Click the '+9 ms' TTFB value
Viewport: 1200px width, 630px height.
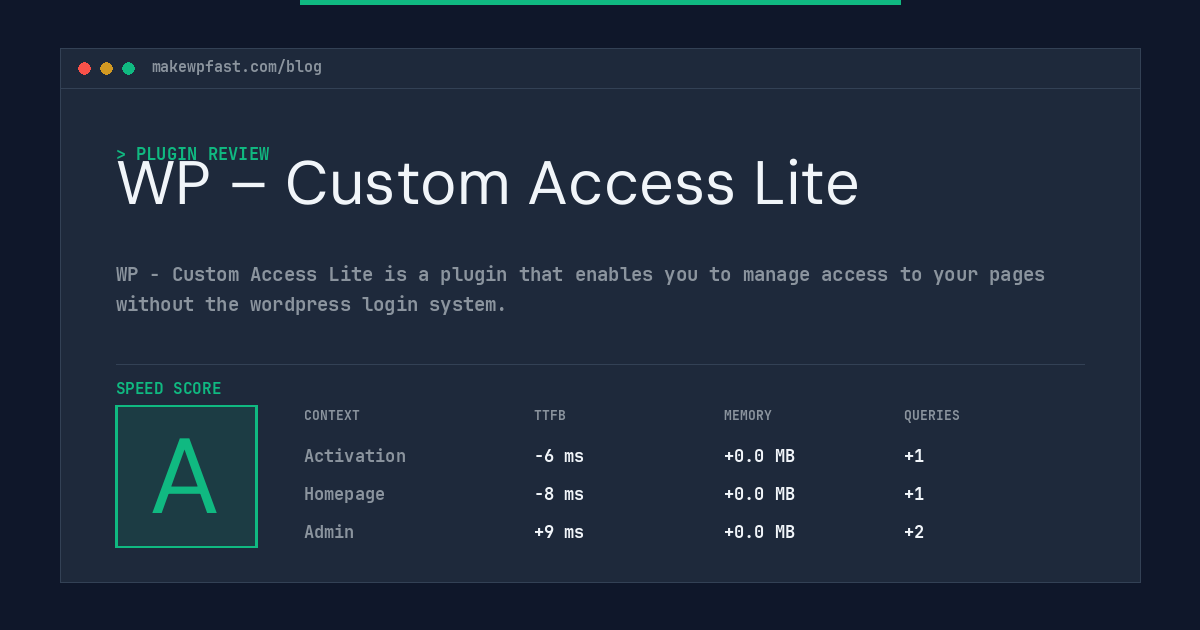pos(559,532)
